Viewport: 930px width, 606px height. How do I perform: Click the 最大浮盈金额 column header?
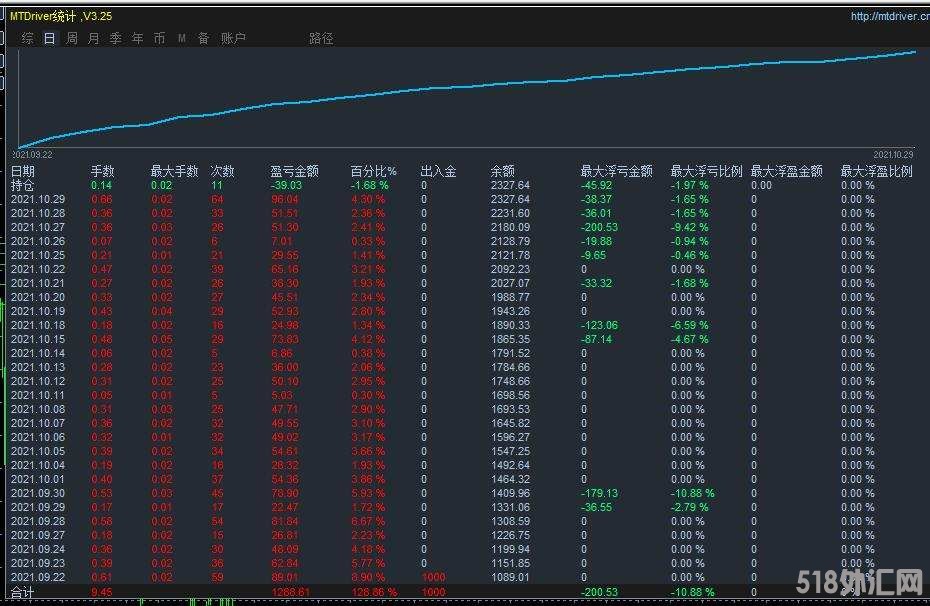click(786, 171)
